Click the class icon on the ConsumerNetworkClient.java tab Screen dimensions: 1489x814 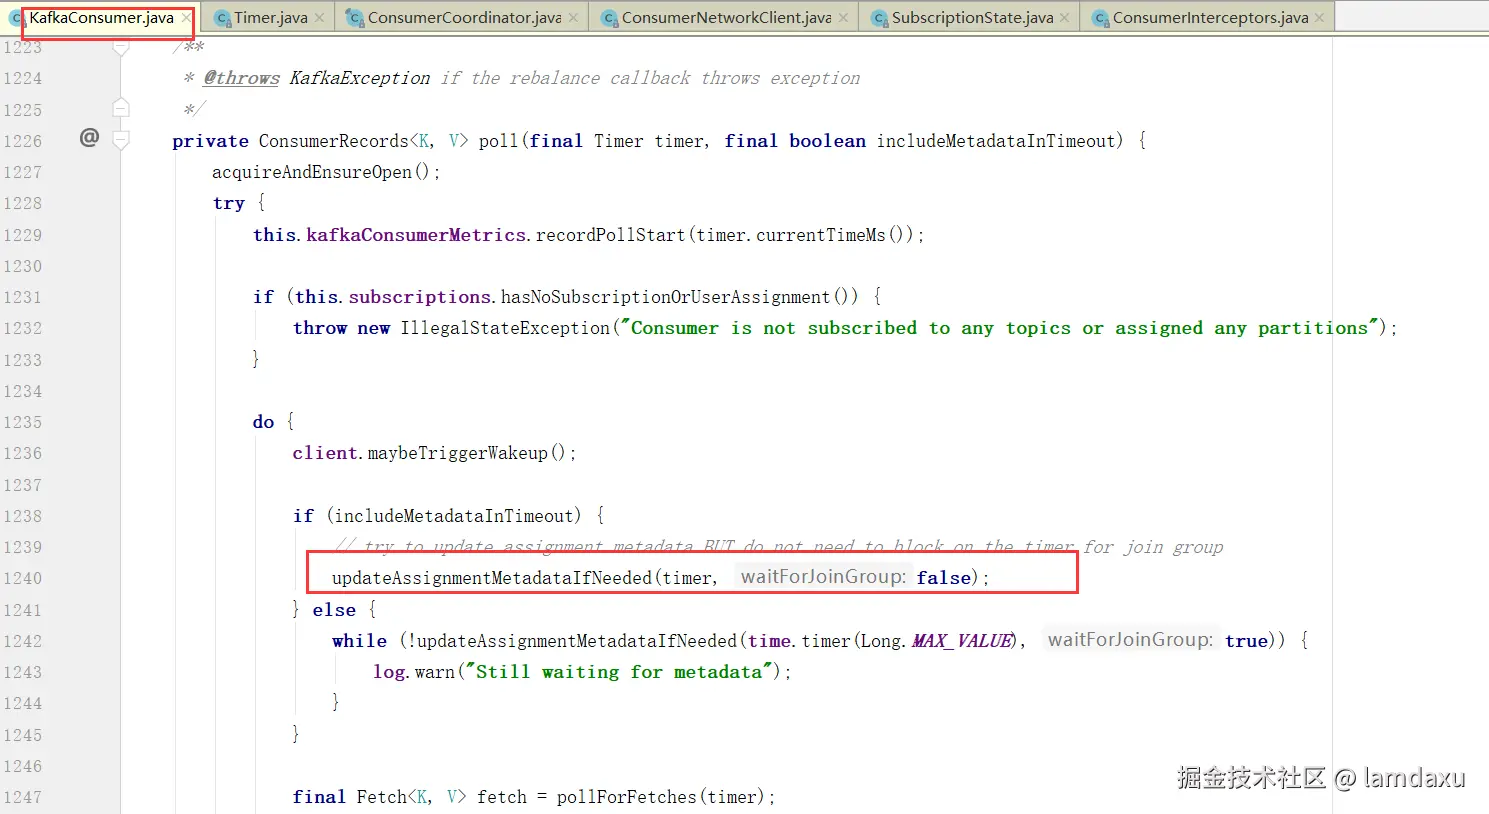coord(610,18)
